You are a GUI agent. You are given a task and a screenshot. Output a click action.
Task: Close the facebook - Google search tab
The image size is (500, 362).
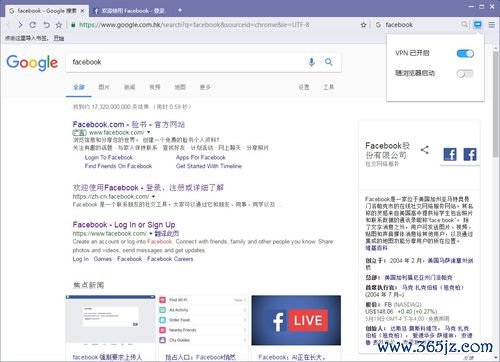point(83,11)
